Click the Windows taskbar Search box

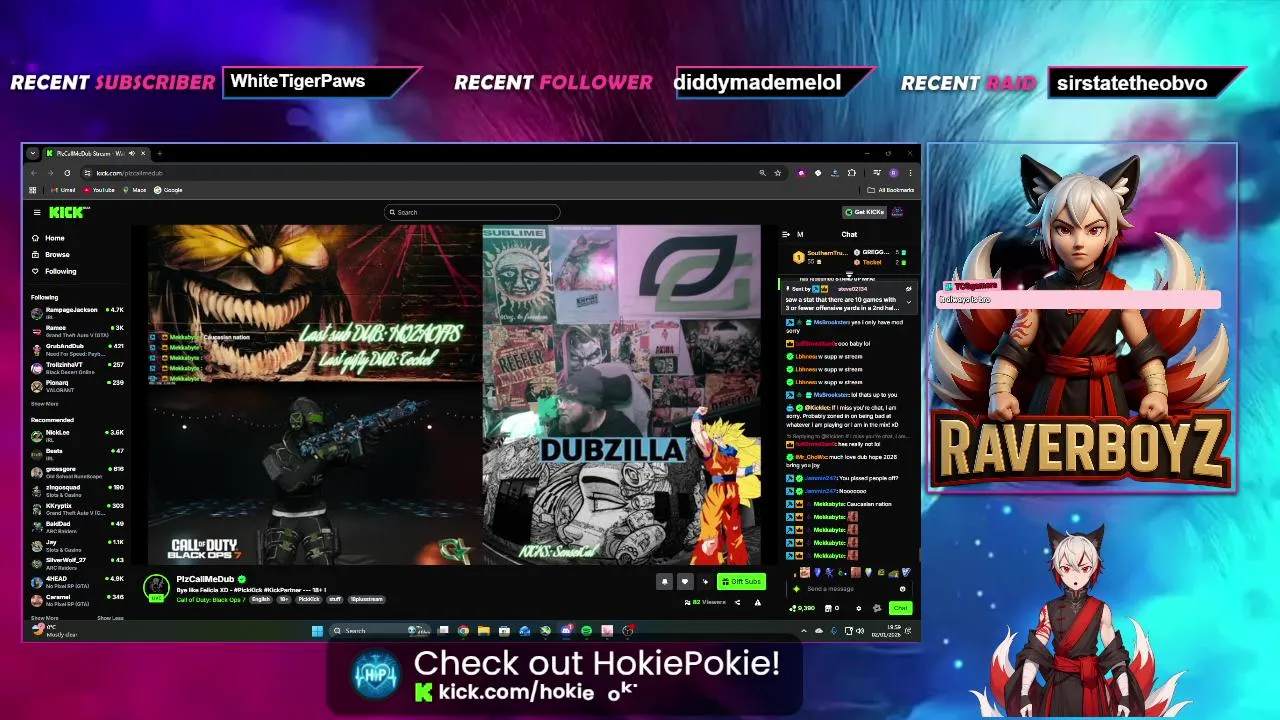(x=380, y=631)
